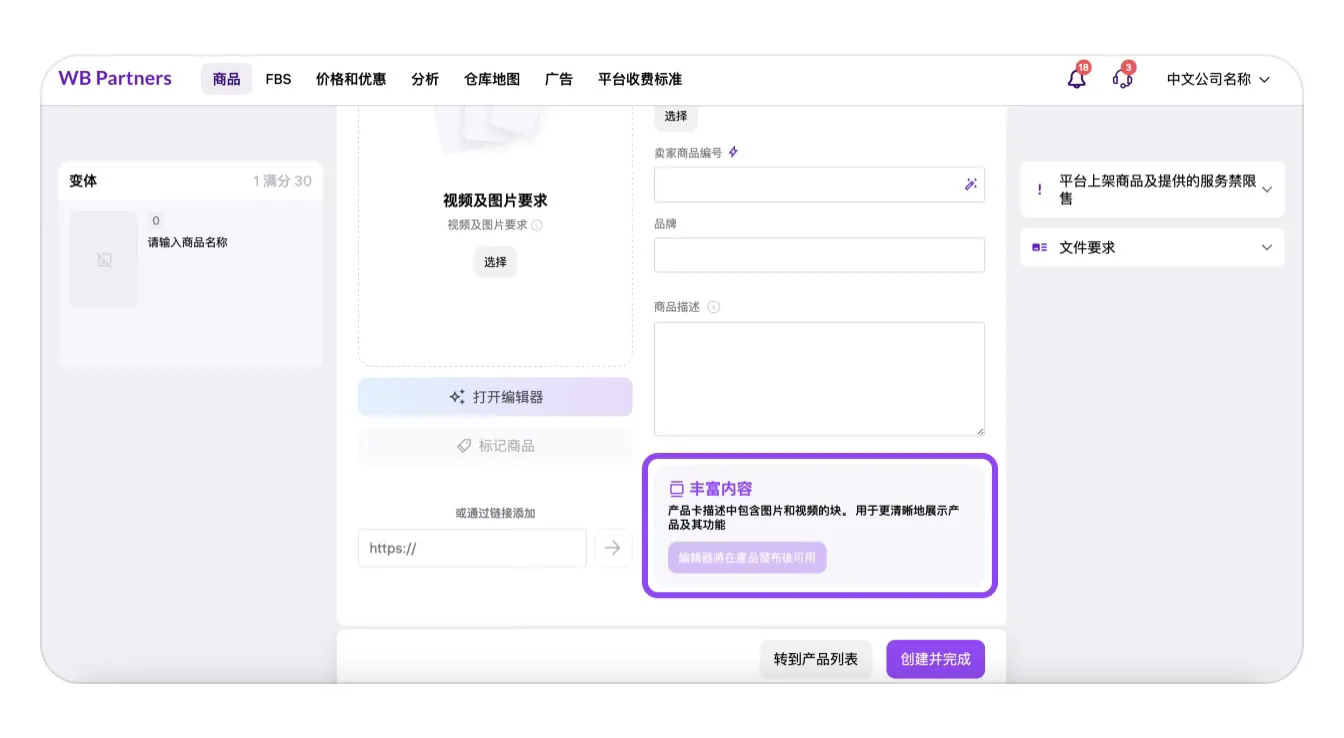Open the 商品 menu tab
Image resolution: width=1344 pixels, height=738 pixels.
[x=226, y=79]
